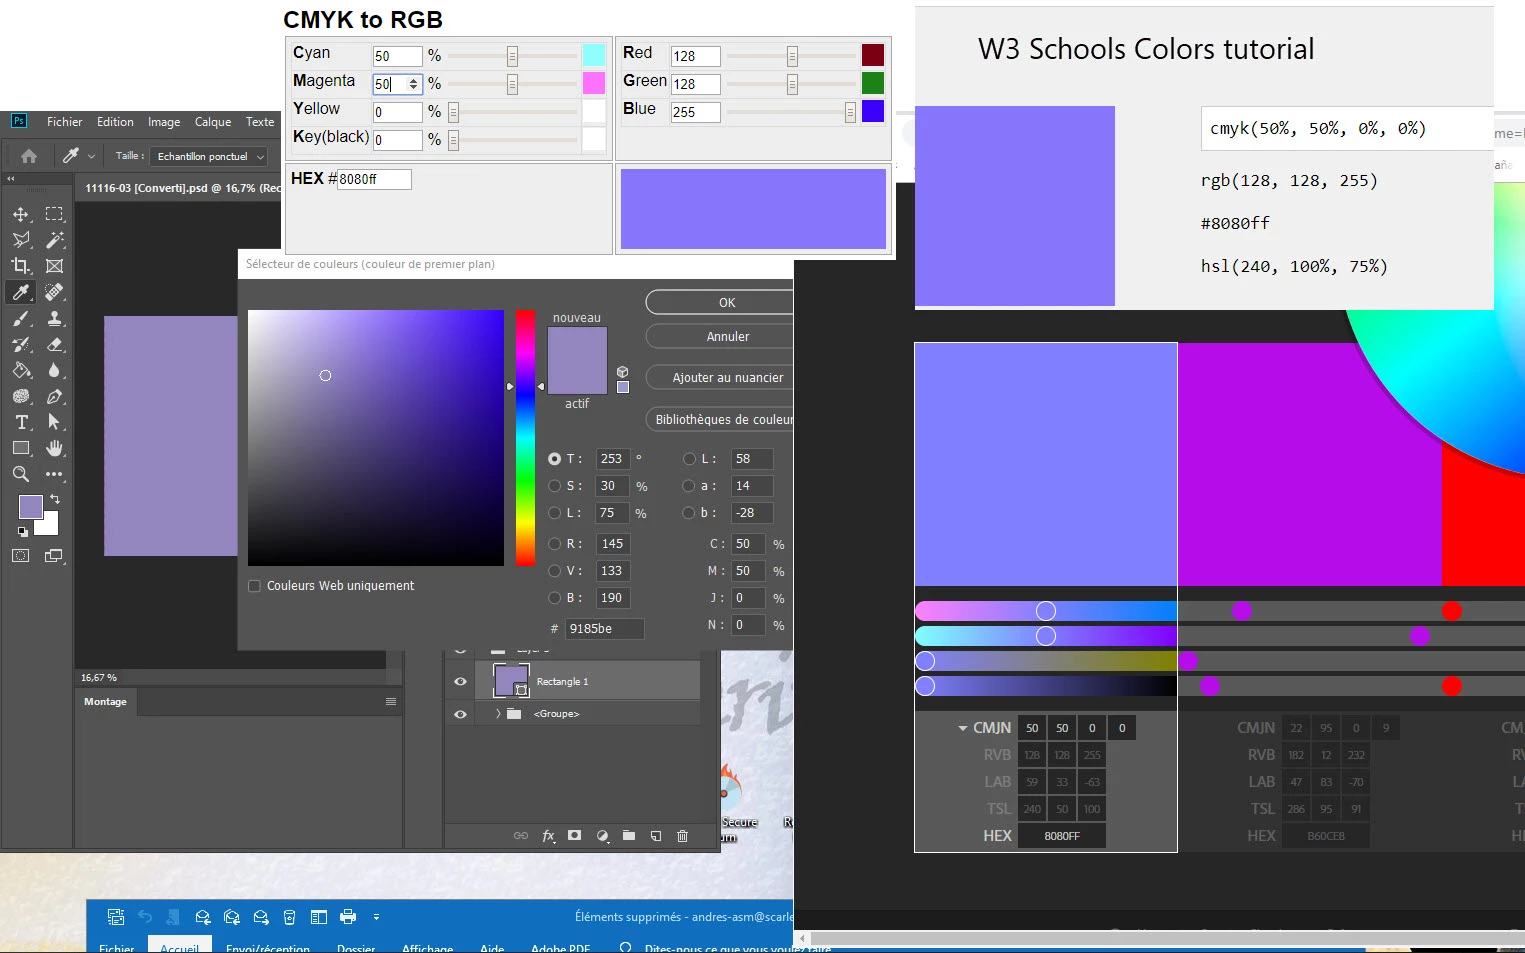
Task: Click the hex 9185be field
Action: pyautogui.click(x=605, y=629)
